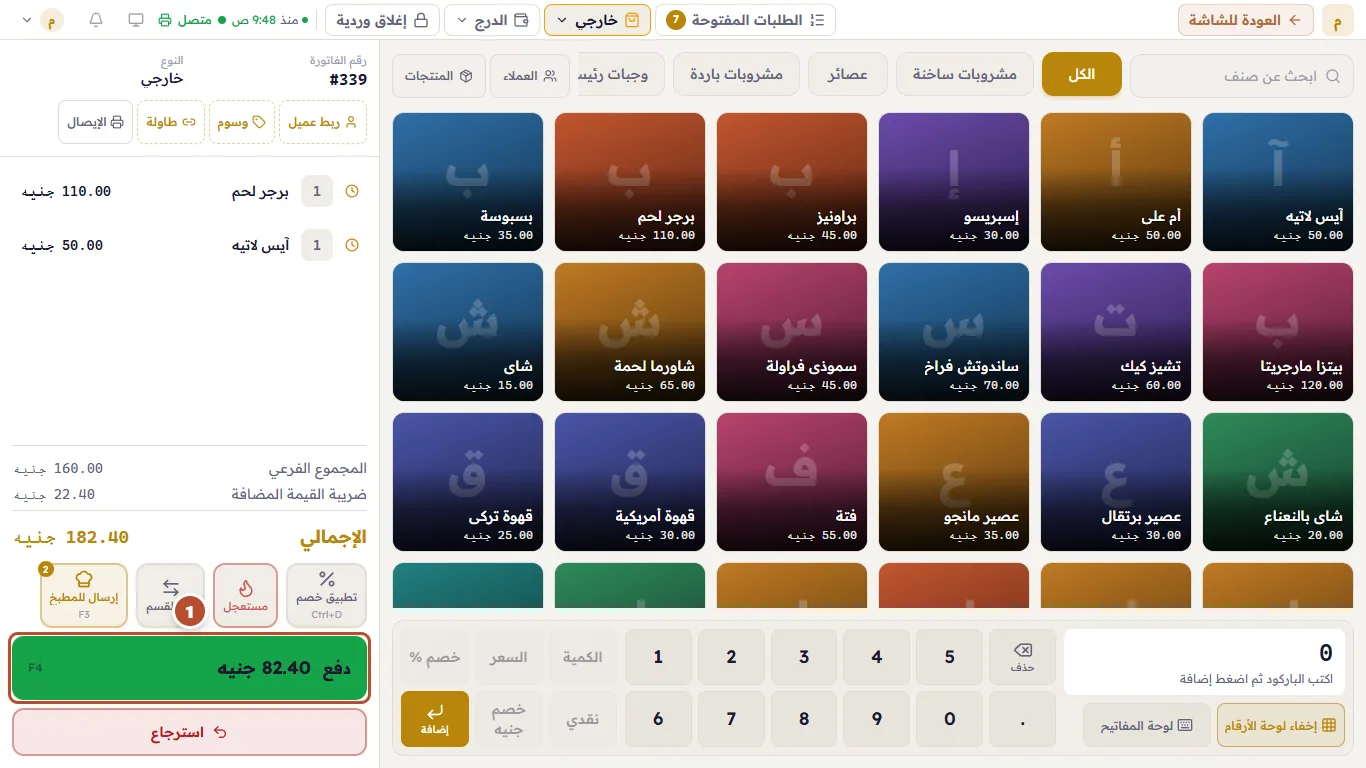Click ربط عميل to link a customer
Image resolution: width=1366 pixels, height=768 pixels.
pyautogui.click(x=323, y=122)
